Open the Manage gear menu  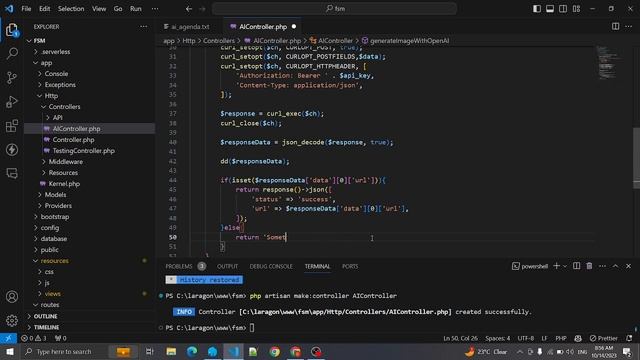(12, 320)
